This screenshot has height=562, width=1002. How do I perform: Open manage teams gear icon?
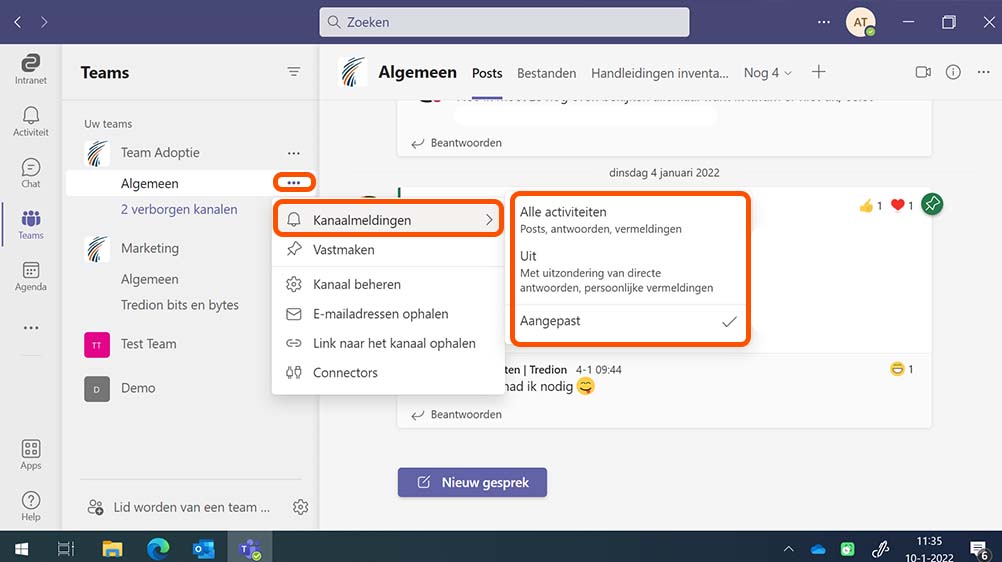click(300, 507)
